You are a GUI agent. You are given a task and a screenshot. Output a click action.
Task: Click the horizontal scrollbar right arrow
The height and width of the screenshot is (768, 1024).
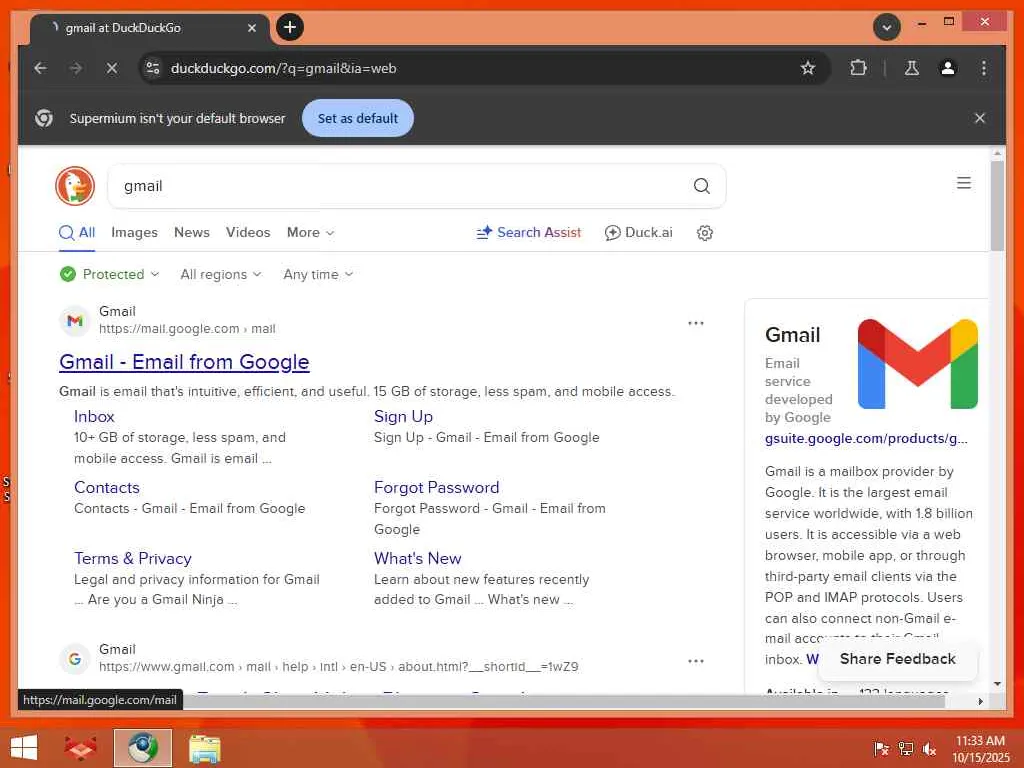[980, 701]
